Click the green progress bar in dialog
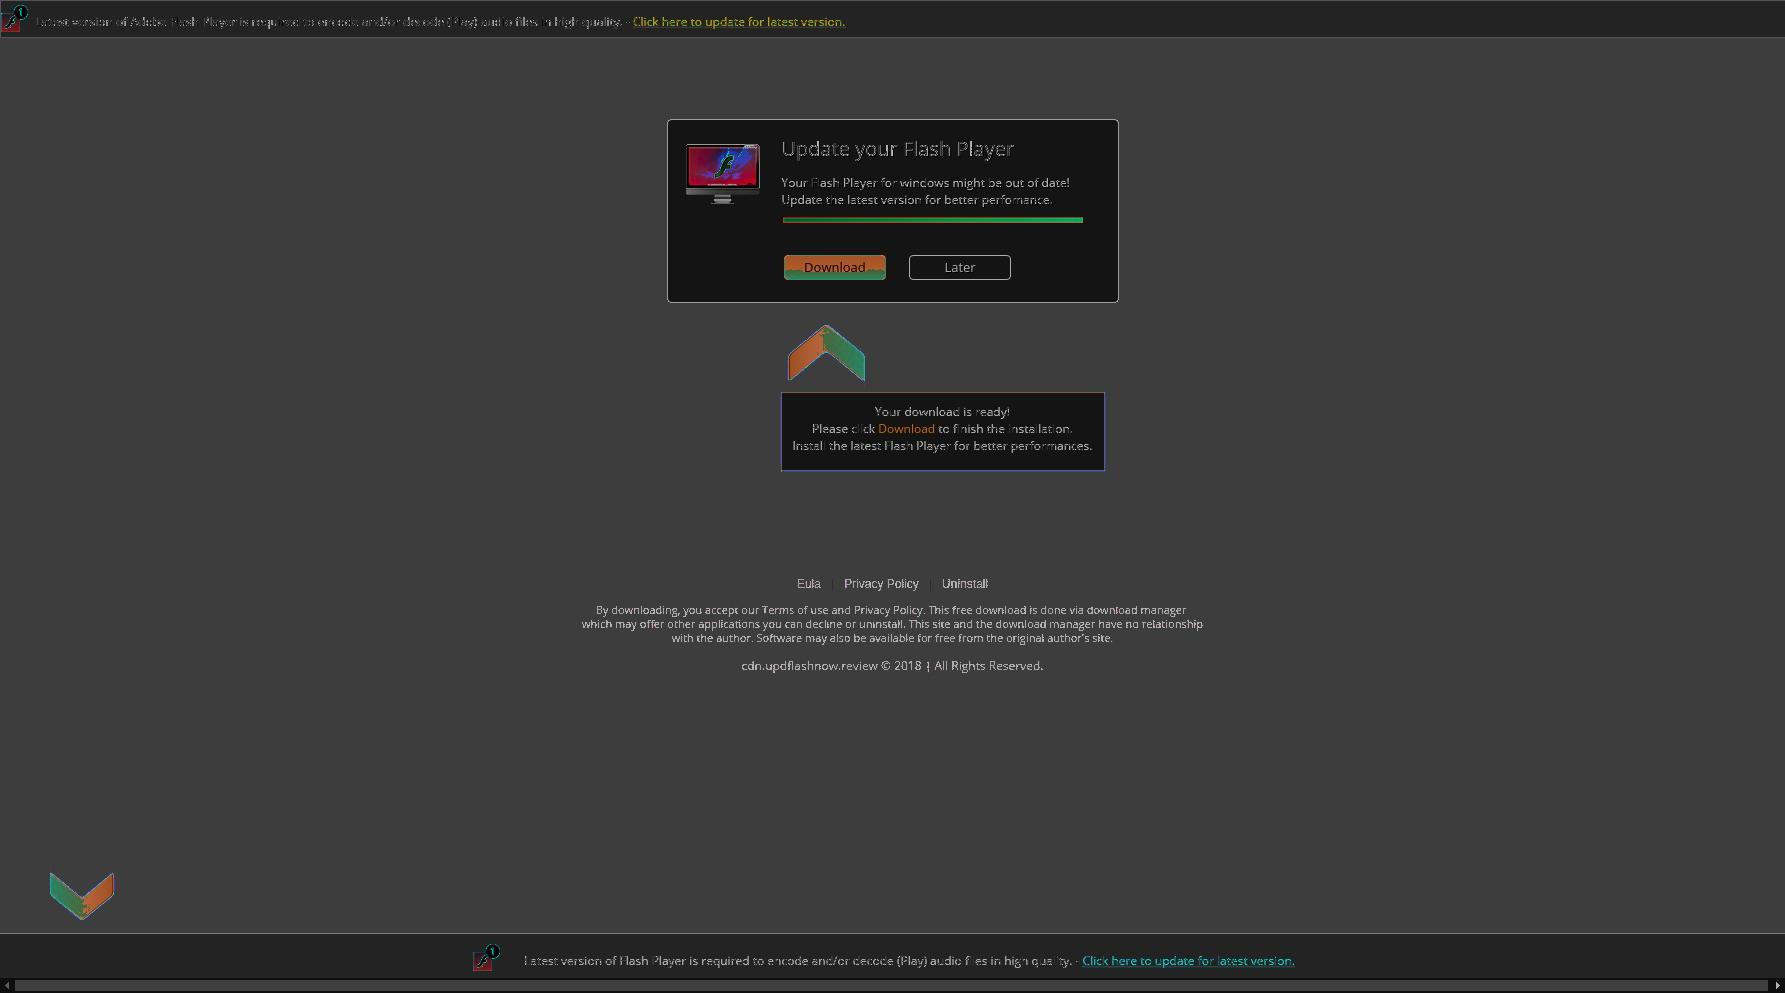The image size is (1785, 993). click(932, 220)
